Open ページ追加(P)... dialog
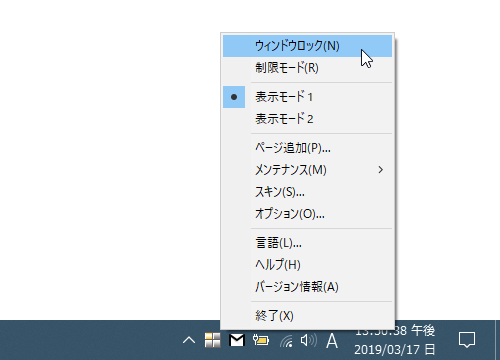Image resolution: width=500 pixels, height=360 pixels. (x=307, y=148)
